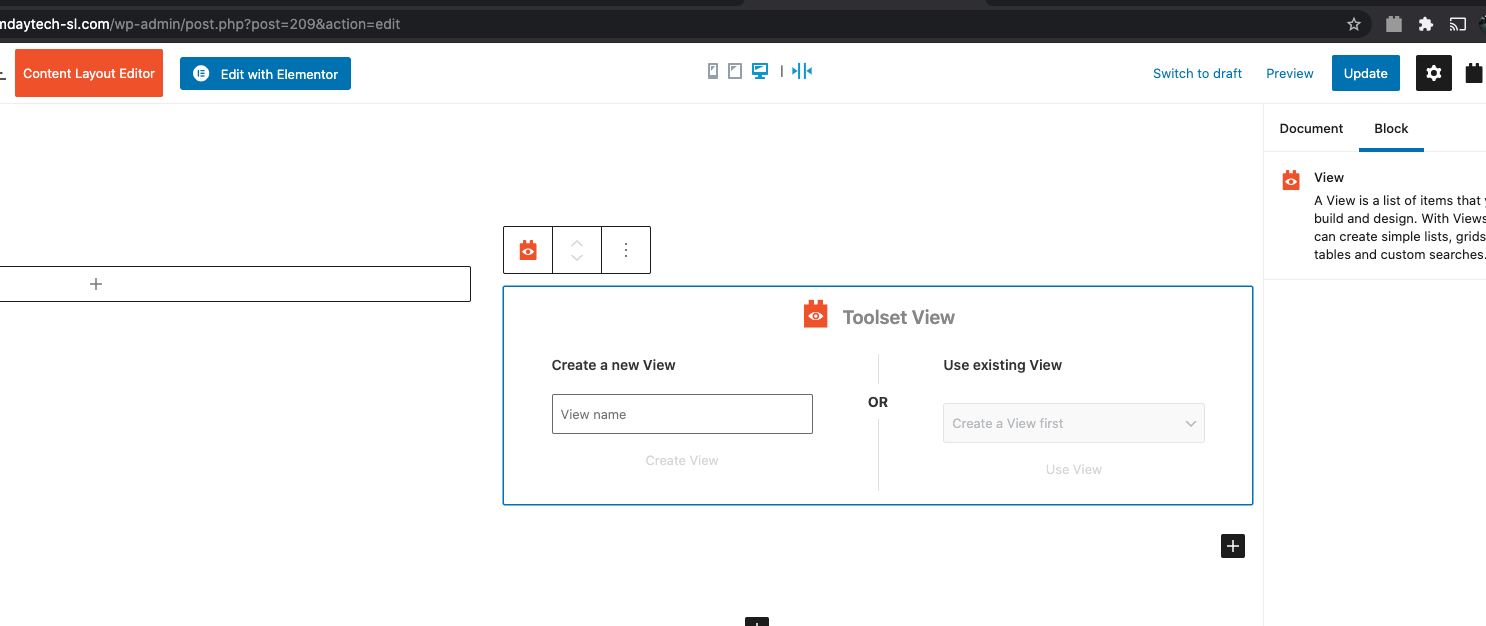This screenshot has height=626, width=1486.
Task: Click the 'Use existing View' heading
Action: (x=1003, y=366)
